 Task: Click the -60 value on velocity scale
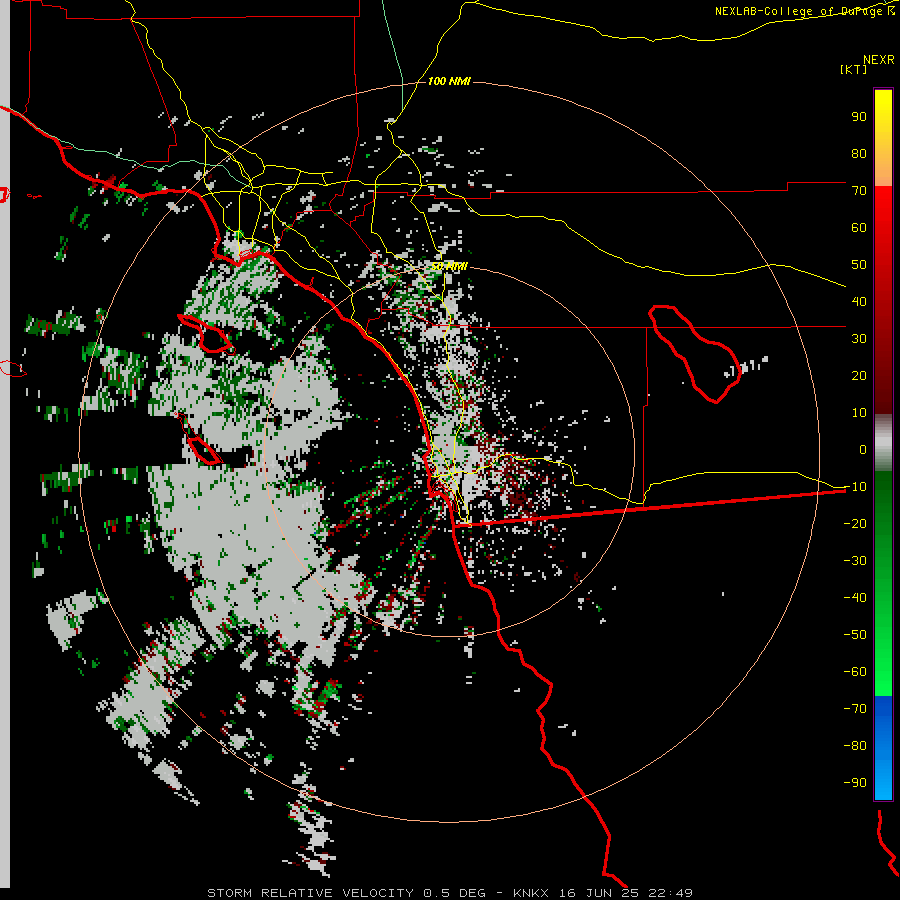855,672
